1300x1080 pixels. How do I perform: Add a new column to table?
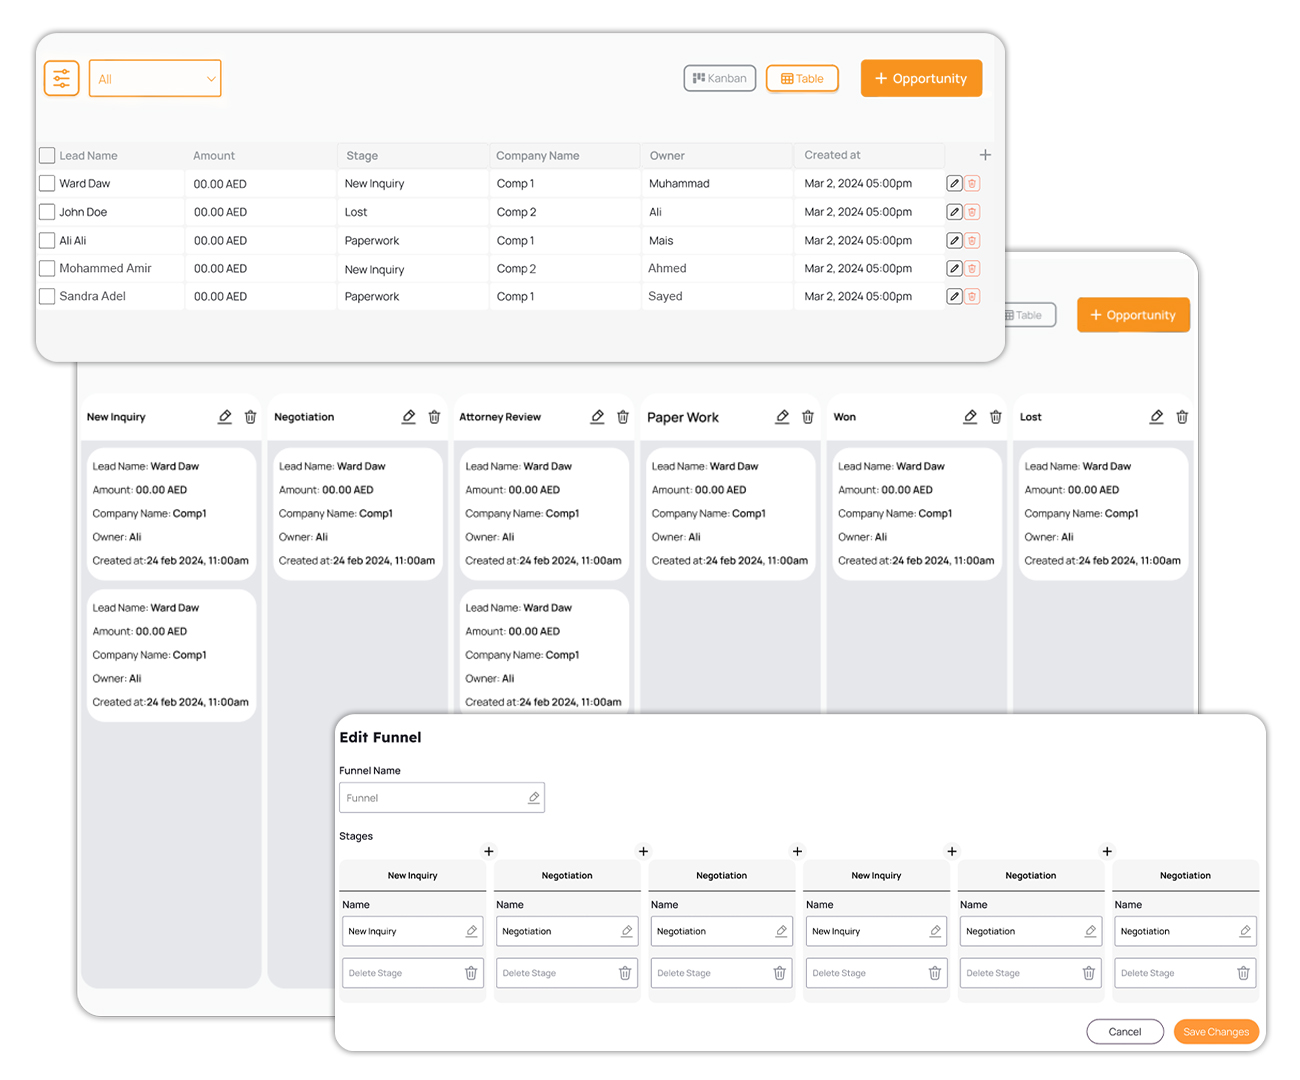[985, 155]
